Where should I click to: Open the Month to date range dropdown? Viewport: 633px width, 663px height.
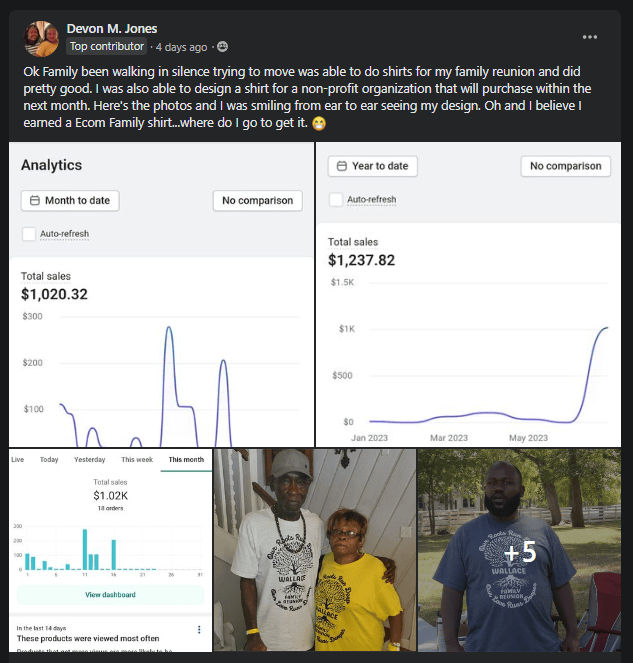[70, 200]
